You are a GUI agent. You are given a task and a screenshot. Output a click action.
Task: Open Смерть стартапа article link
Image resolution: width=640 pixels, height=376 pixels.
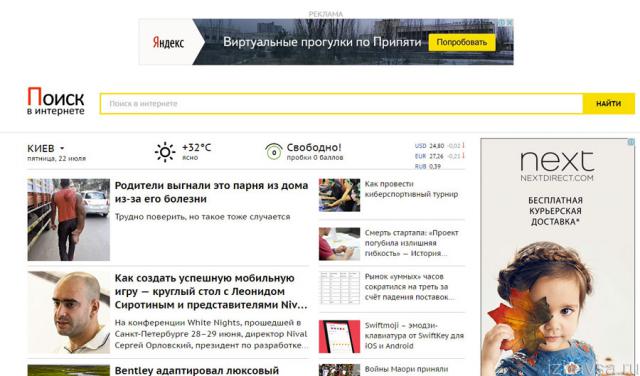[411, 243]
